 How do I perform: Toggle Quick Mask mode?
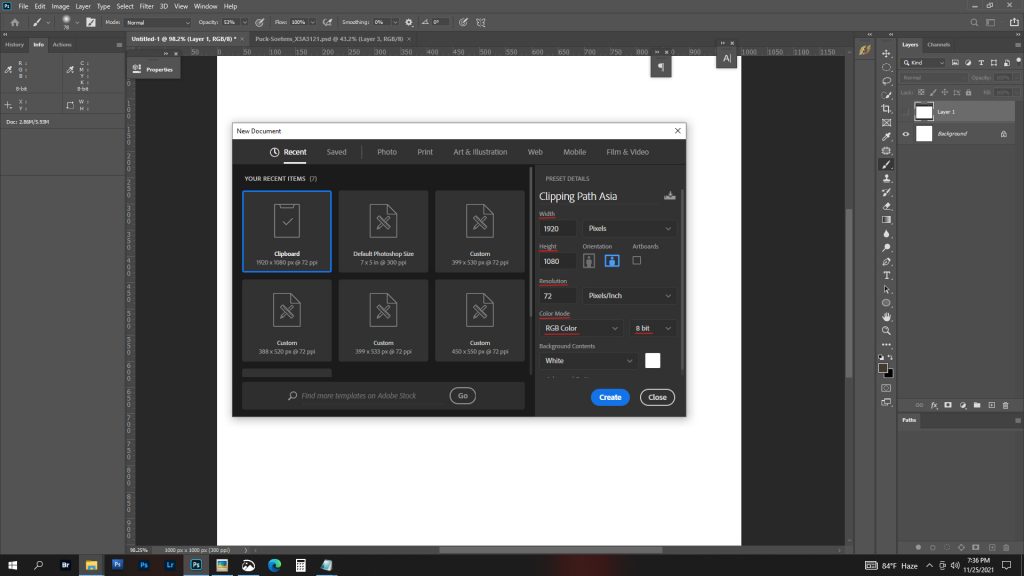(886, 389)
